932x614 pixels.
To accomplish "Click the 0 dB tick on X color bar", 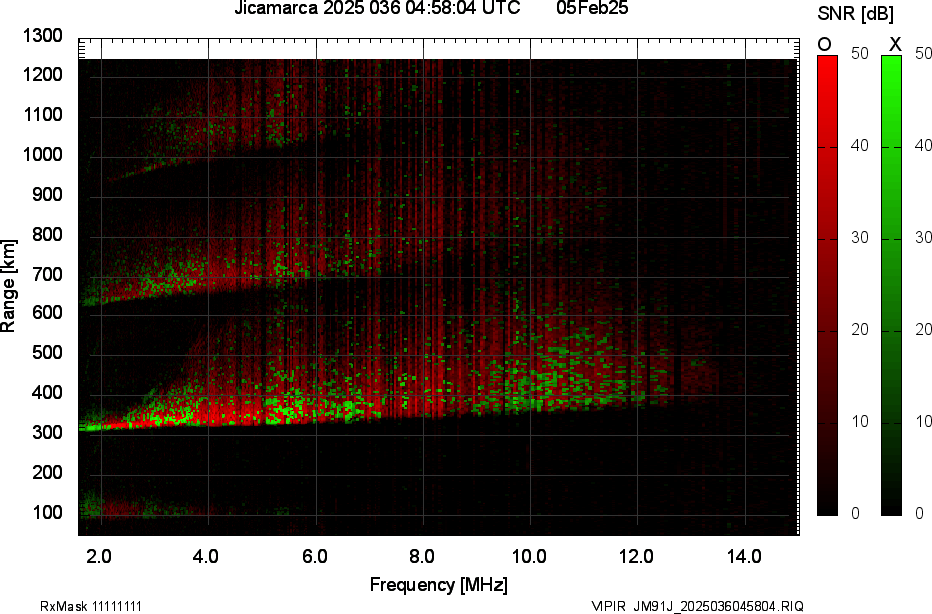I will 919,513.
